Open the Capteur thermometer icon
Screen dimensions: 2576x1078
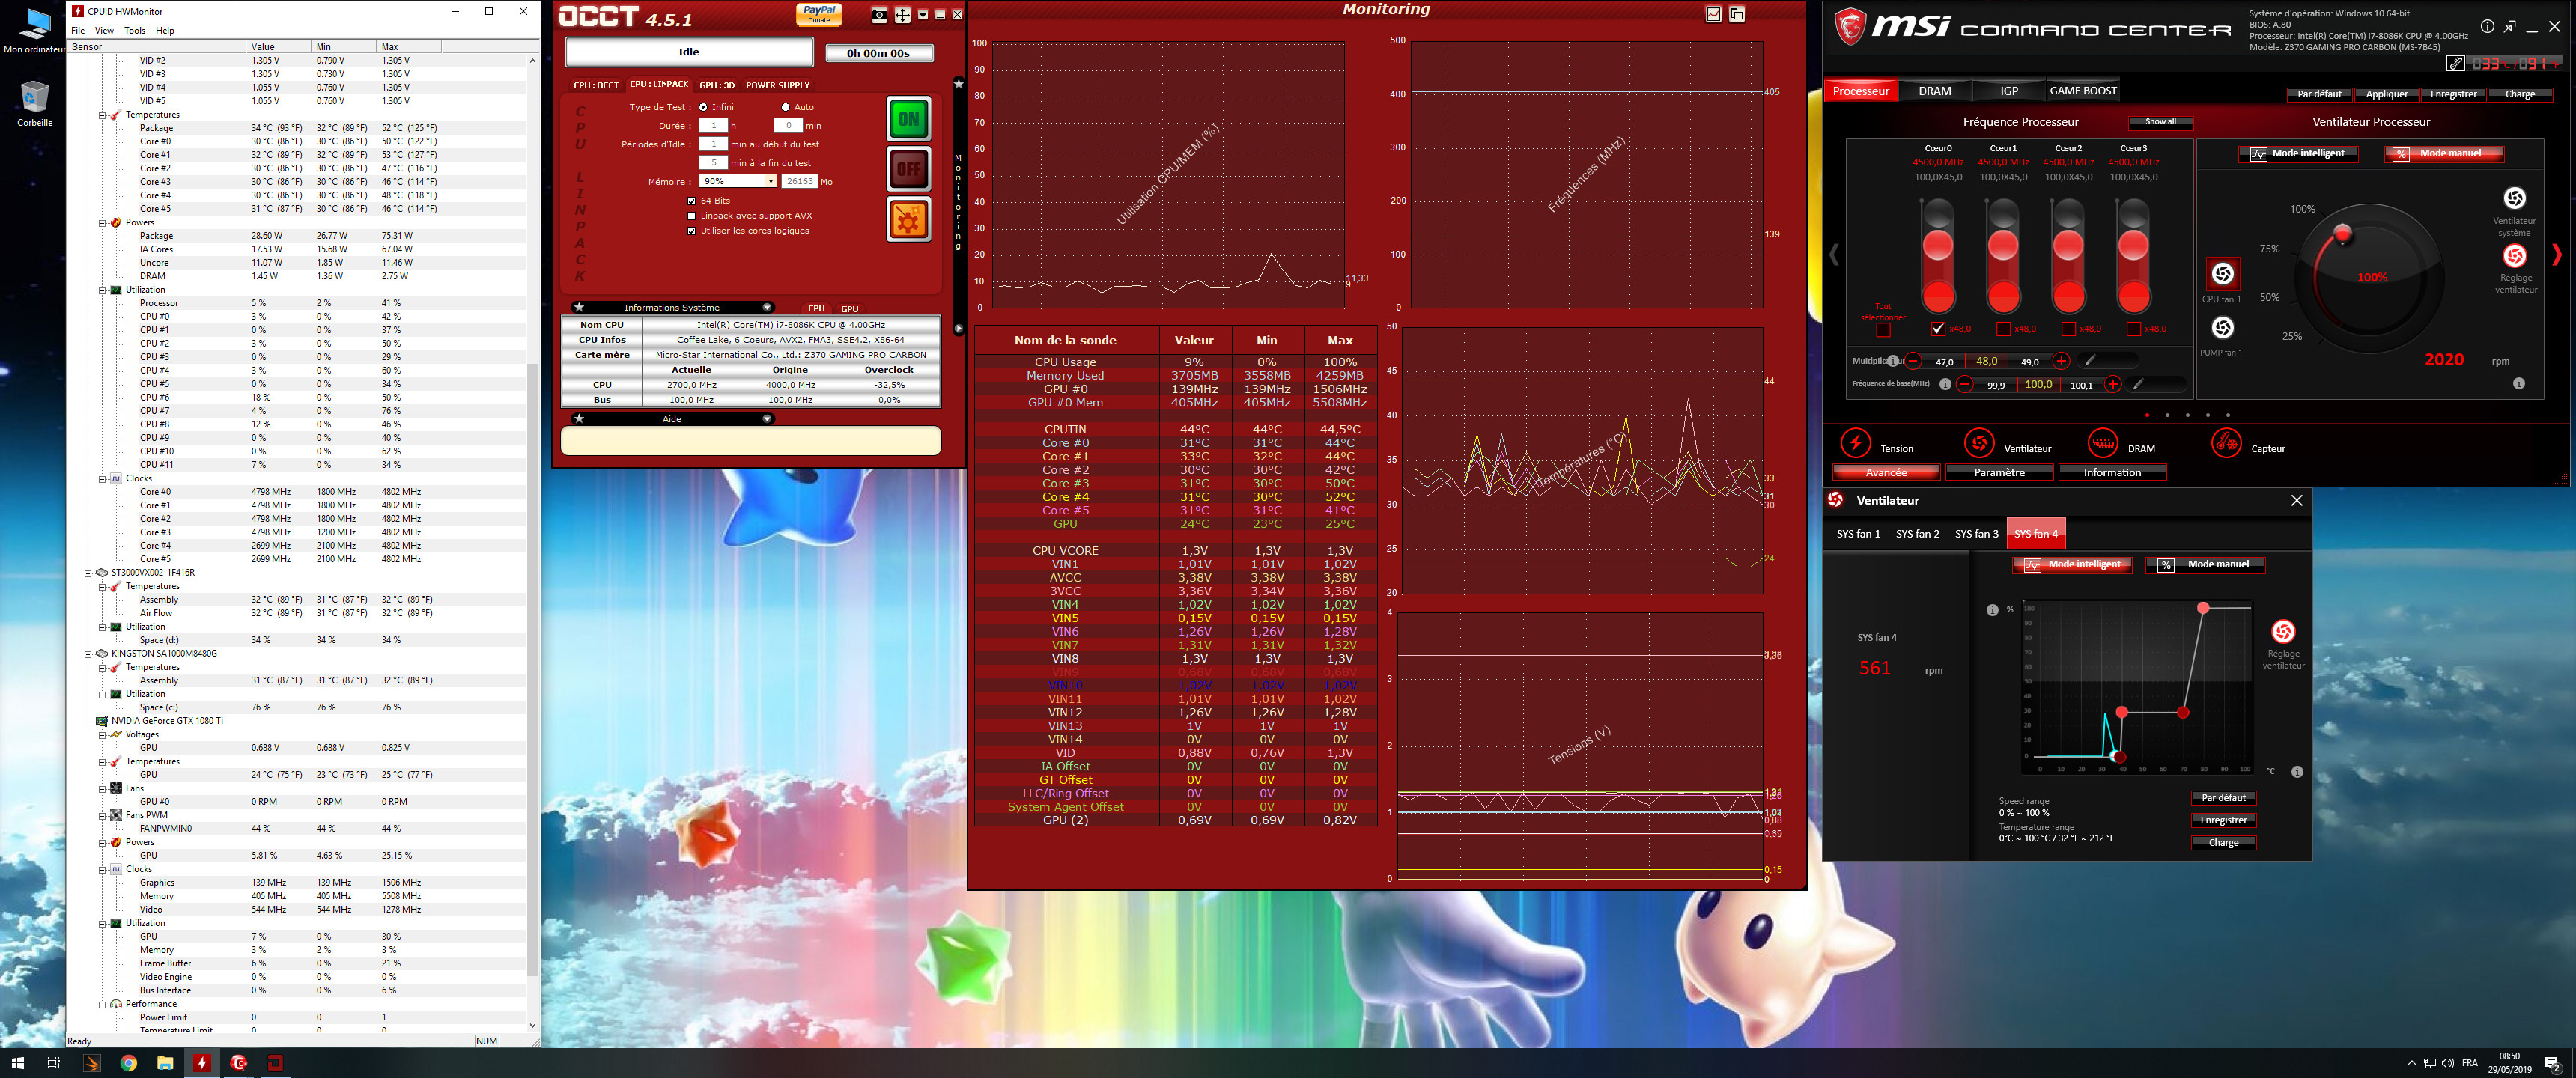(2226, 442)
